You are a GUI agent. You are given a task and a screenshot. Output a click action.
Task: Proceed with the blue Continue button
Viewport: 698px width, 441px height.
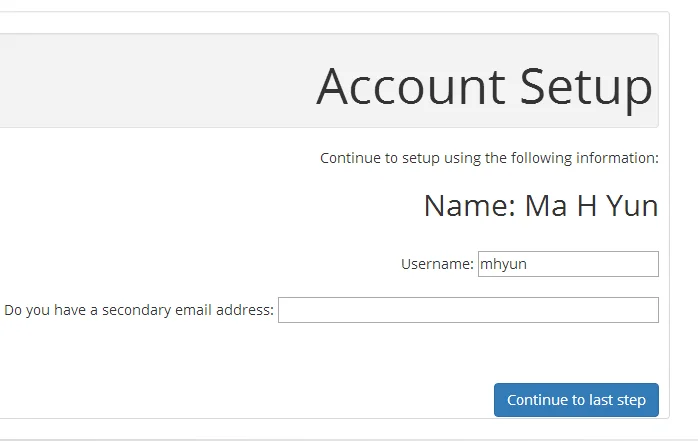click(576, 400)
